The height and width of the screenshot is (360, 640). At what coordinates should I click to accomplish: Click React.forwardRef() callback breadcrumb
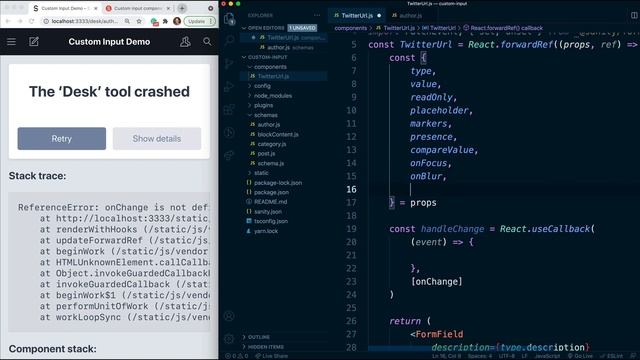pos(507,28)
